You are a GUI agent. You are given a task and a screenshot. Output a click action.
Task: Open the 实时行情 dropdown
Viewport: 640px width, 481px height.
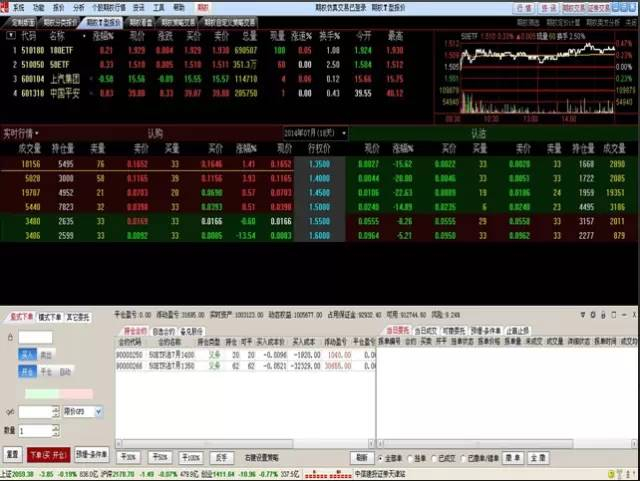[x=20, y=134]
